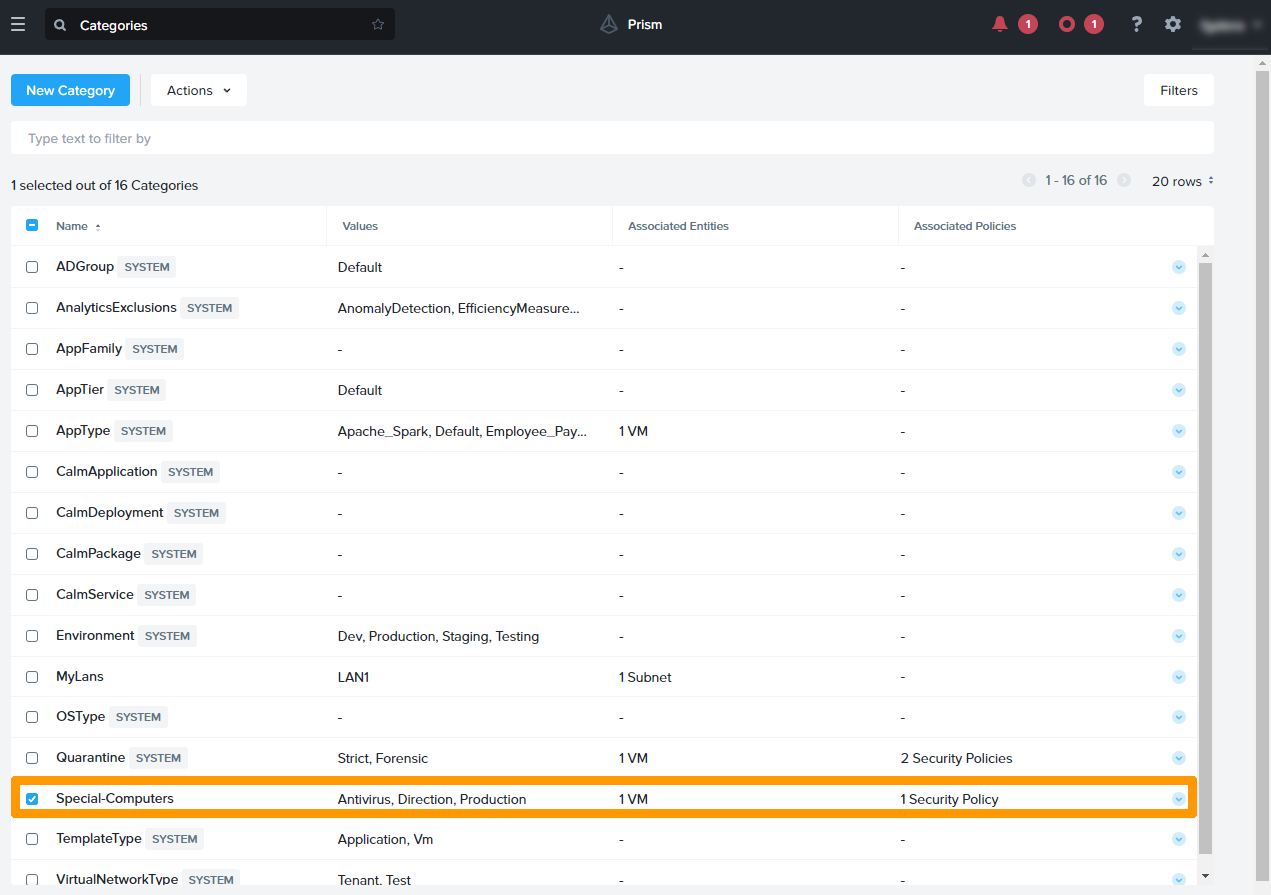Select the Quarantine category checkbox
Screen dimensions: 1271x895
click(x=32, y=758)
